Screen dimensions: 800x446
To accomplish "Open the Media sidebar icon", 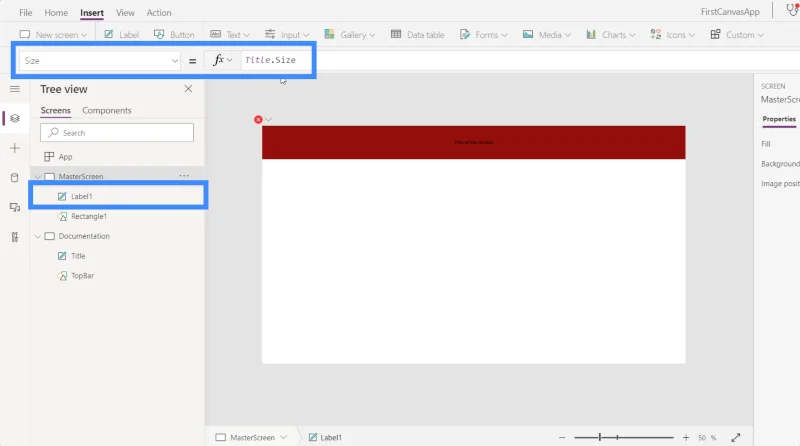I will point(15,207).
